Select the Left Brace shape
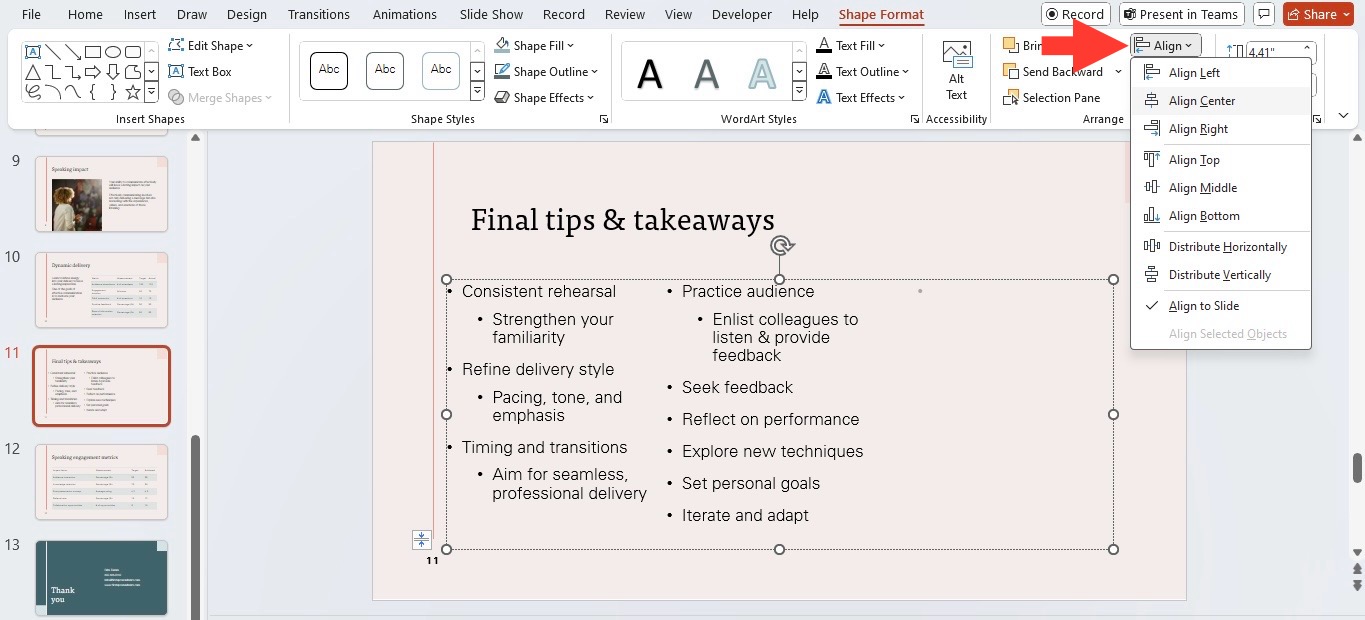Image resolution: width=1365 pixels, height=620 pixels. (x=93, y=92)
